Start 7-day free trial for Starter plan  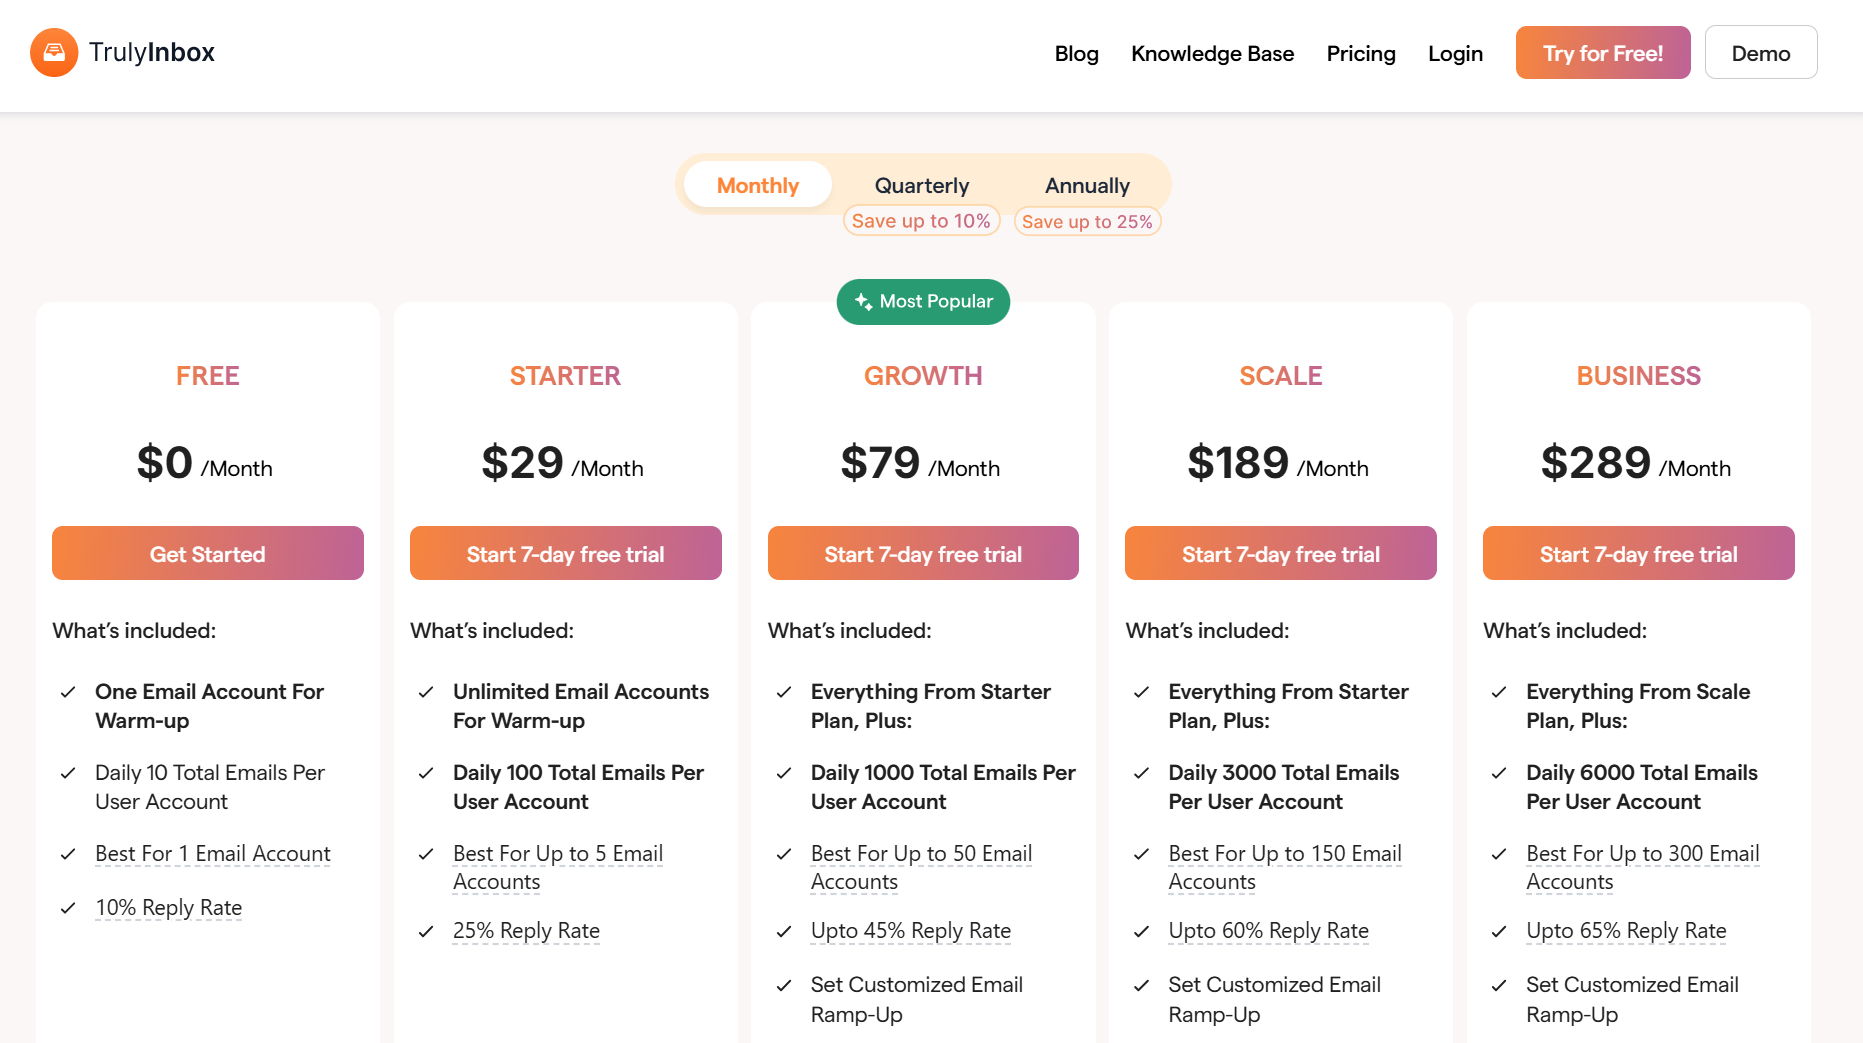click(565, 553)
